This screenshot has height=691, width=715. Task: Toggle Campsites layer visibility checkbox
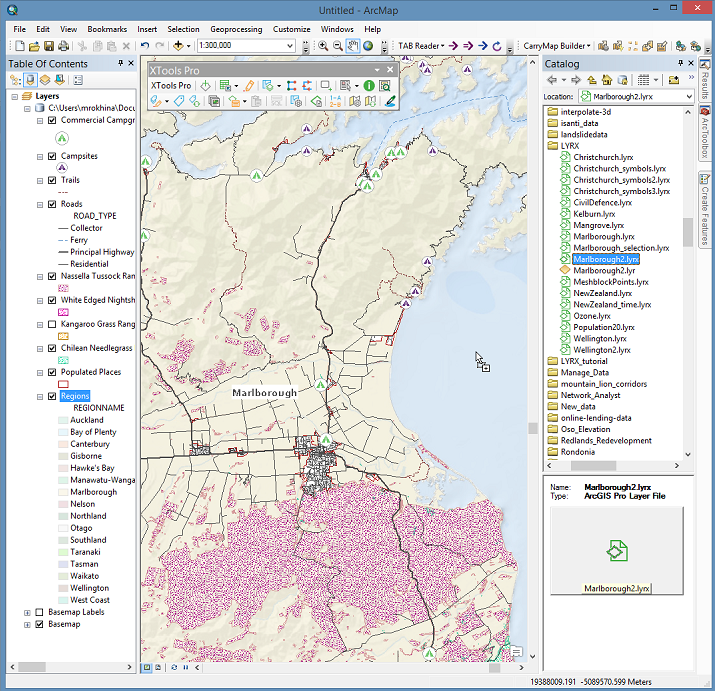pos(52,156)
